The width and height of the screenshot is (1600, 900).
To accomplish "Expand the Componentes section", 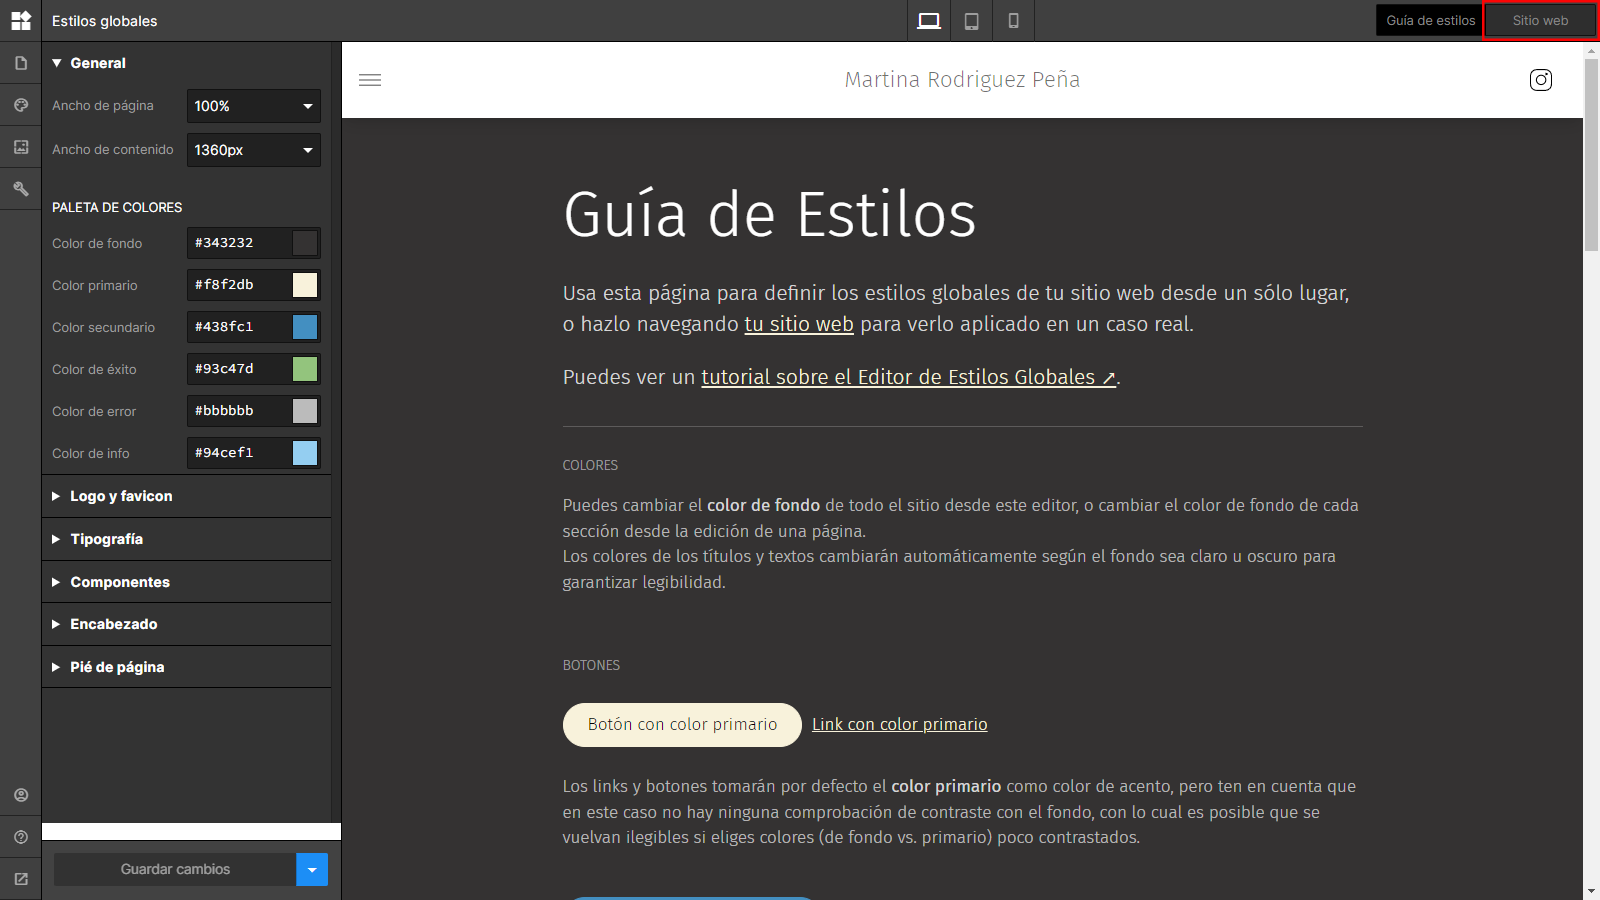I will [x=186, y=582].
